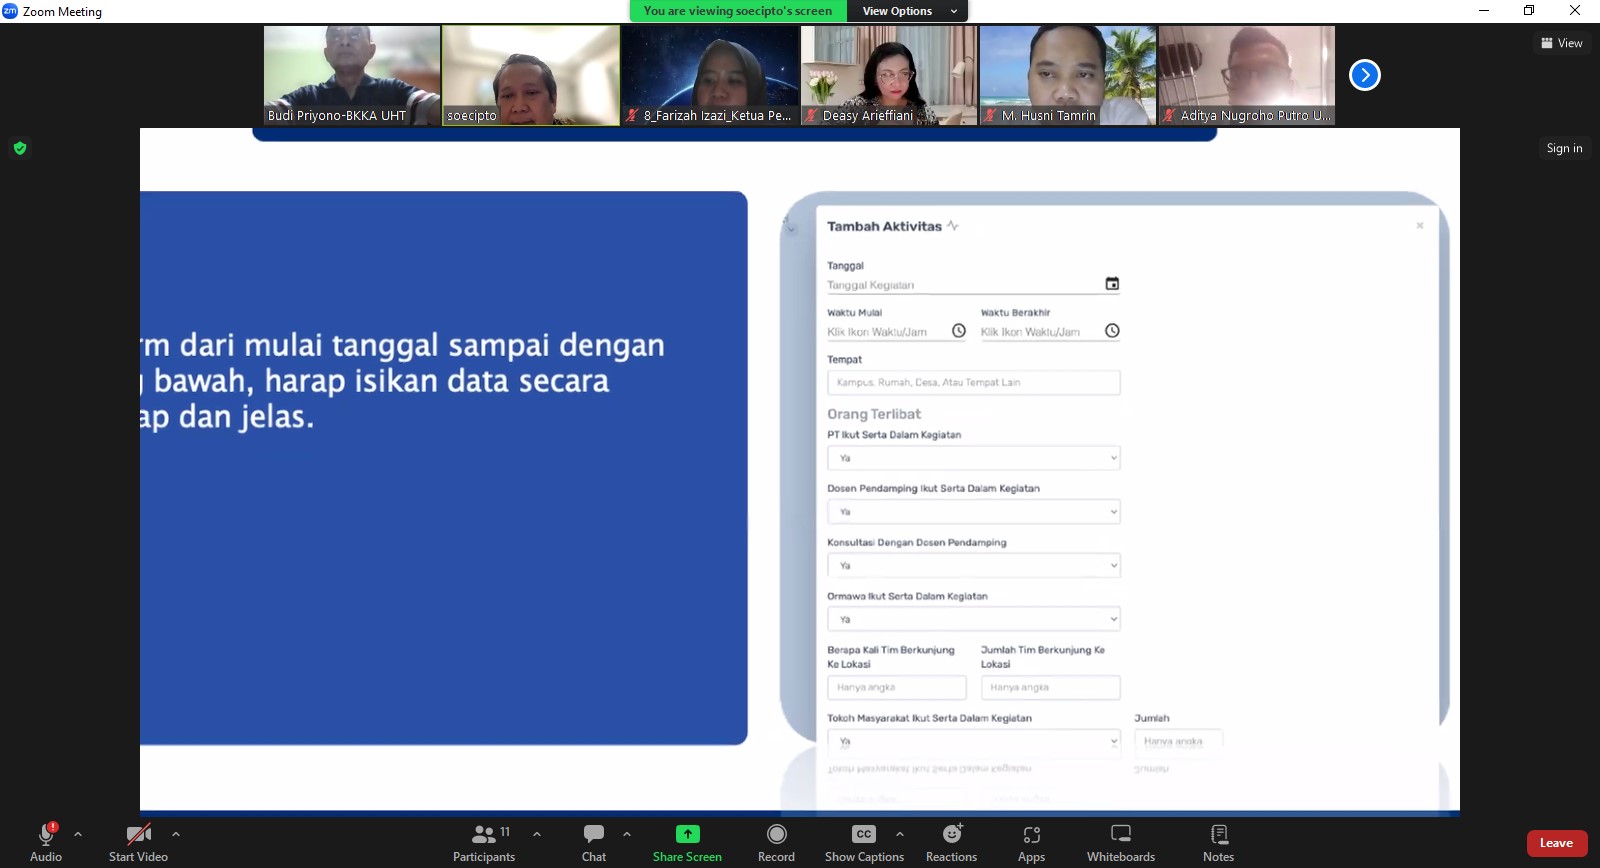Image resolution: width=1600 pixels, height=868 pixels.
Task: Open the View Options dropdown
Action: click(x=908, y=11)
